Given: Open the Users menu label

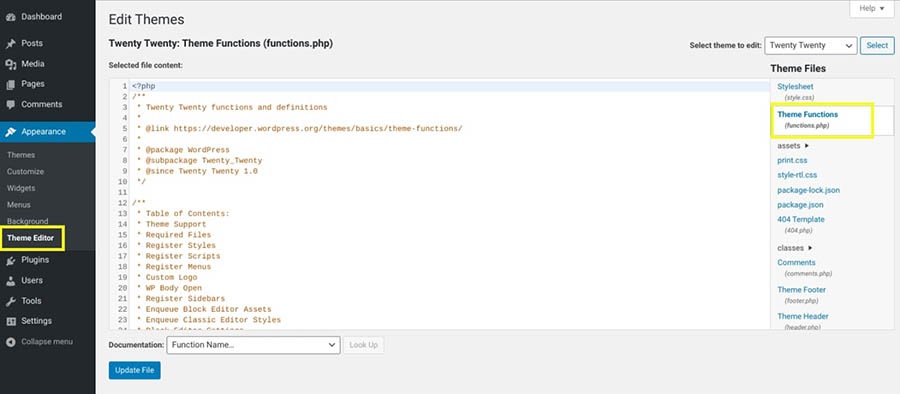Looking at the screenshot, I should click(32, 280).
